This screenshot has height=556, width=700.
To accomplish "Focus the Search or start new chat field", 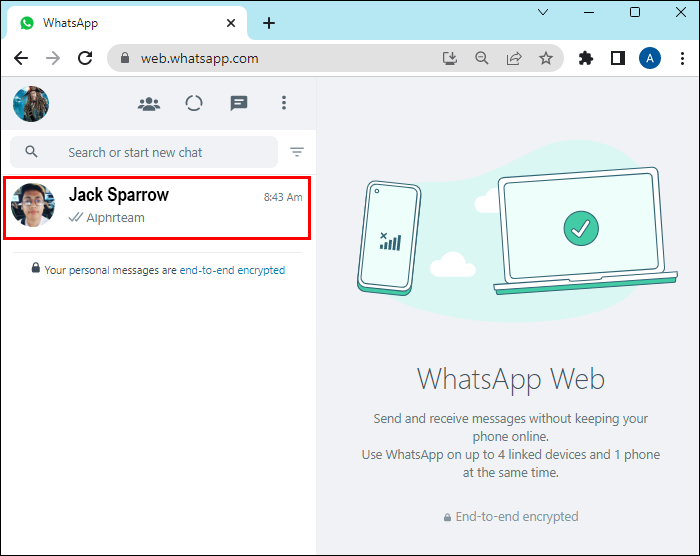I will click(x=144, y=152).
